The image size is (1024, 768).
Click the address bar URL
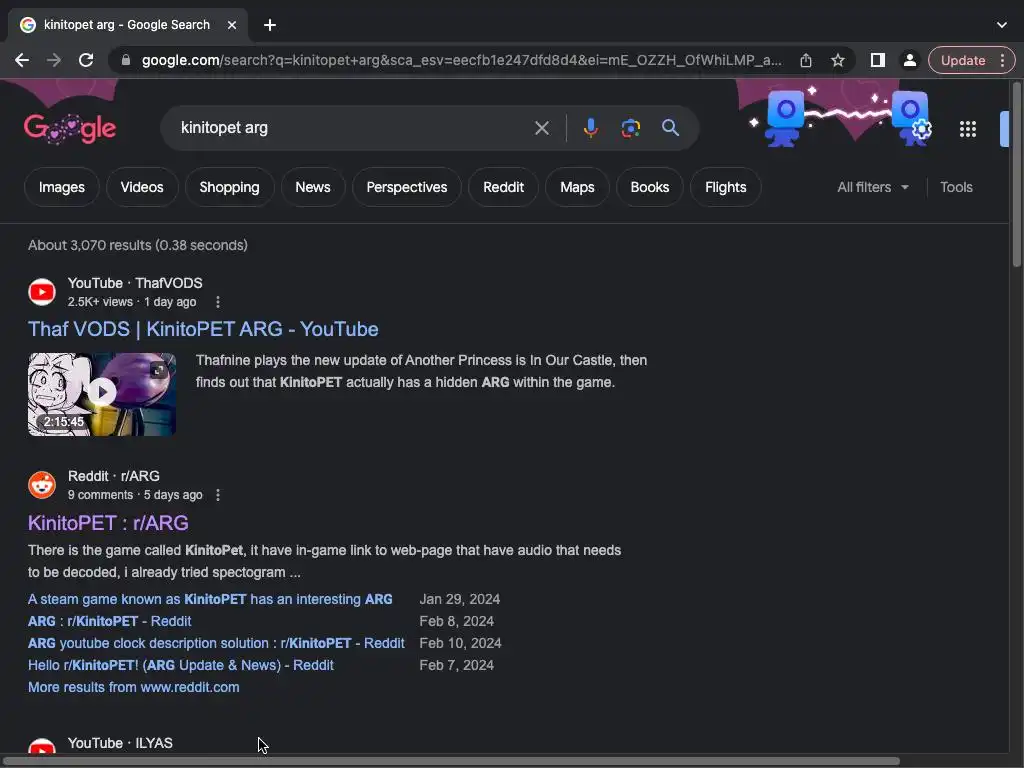click(461, 60)
